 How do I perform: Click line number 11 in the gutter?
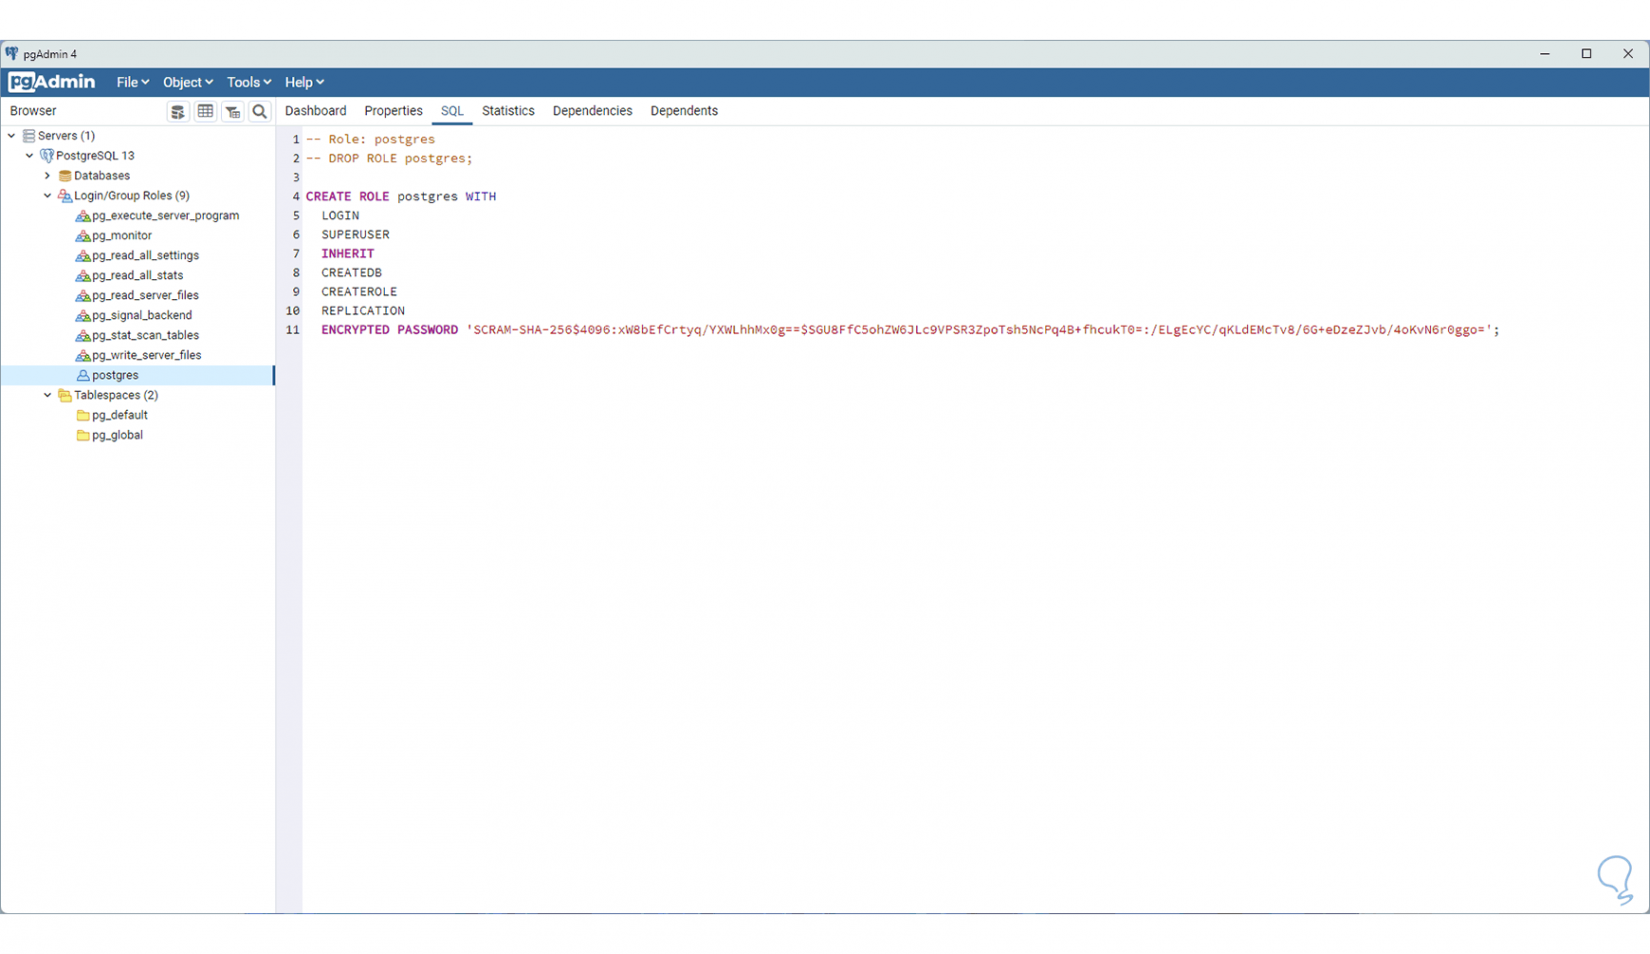tap(292, 330)
